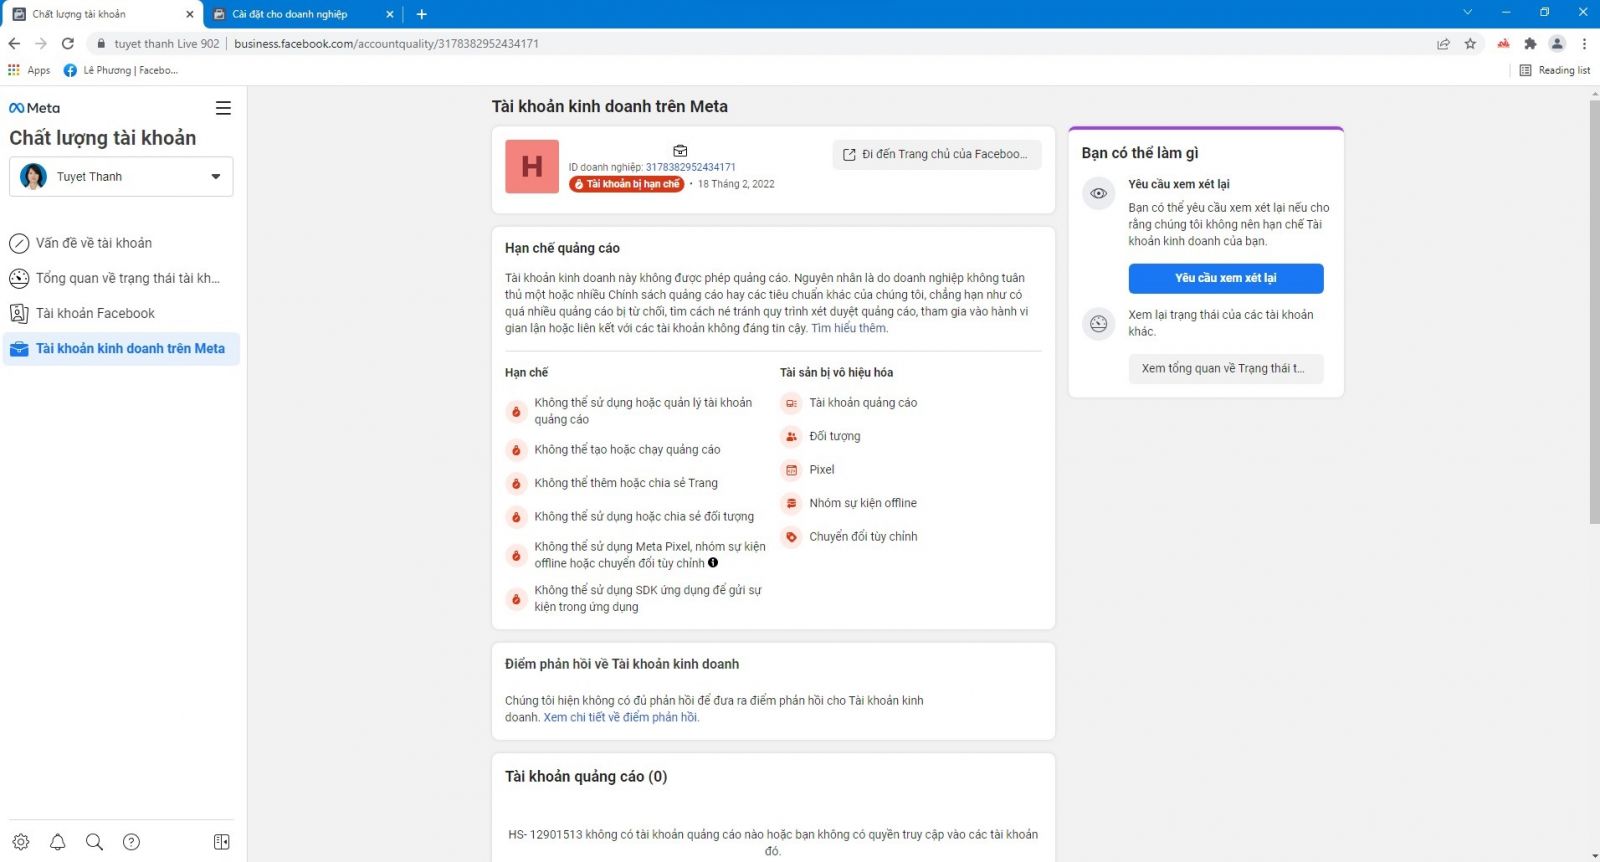Open settings gear icon in sidebar footer
This screenshot has width=1600, height=862.
(21, 842)
